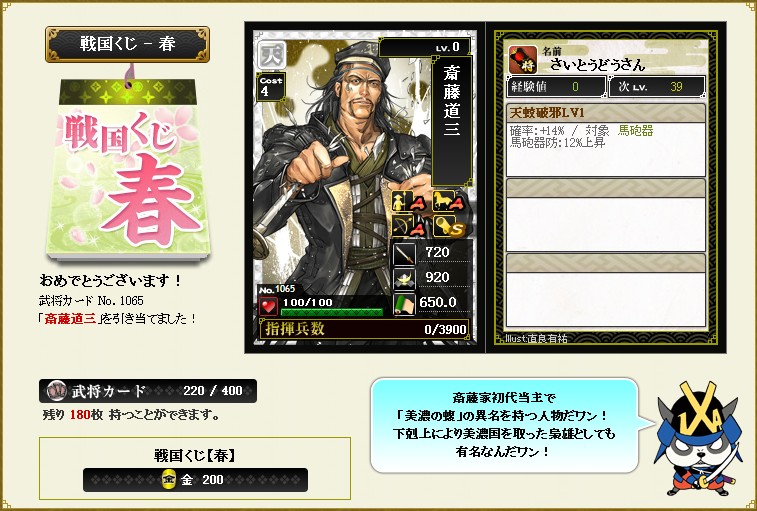Click the samurai dog mascot

[697, 439]
